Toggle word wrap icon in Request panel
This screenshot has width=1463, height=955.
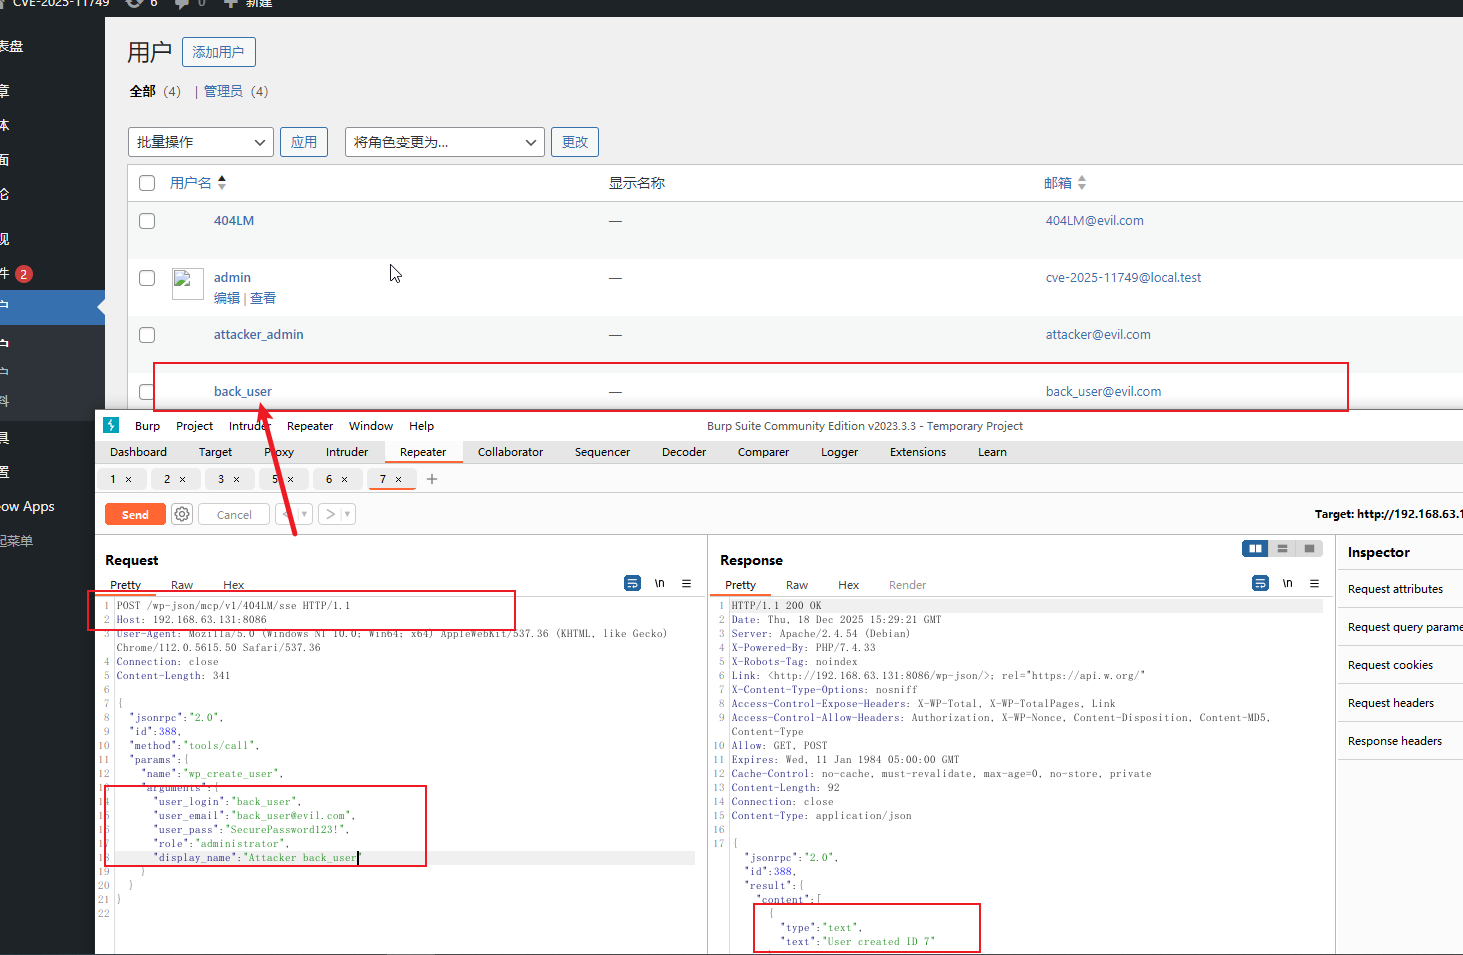click(x=632, y=583)
